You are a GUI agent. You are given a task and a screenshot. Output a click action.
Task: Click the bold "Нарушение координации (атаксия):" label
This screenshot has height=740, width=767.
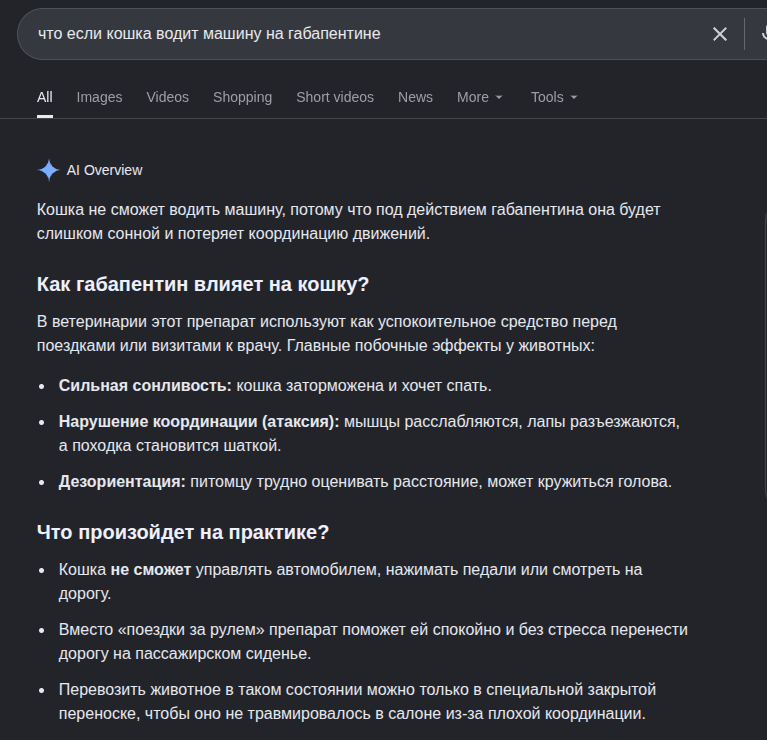click(199, 422)
